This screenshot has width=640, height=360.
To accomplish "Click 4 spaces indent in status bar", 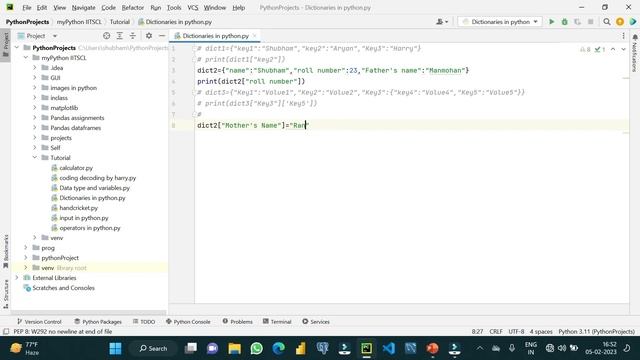I will tap(541, 331).
